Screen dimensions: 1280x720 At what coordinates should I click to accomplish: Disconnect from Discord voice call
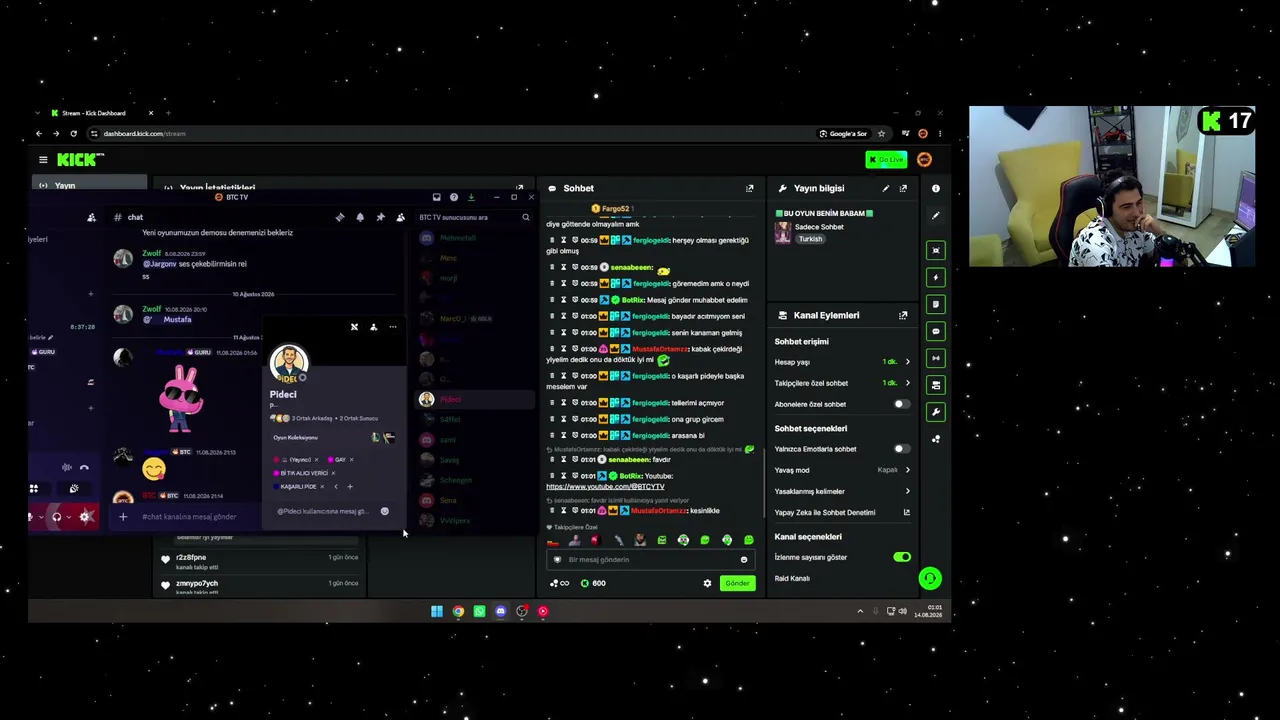pyautogui.click(x=84, y=467)
